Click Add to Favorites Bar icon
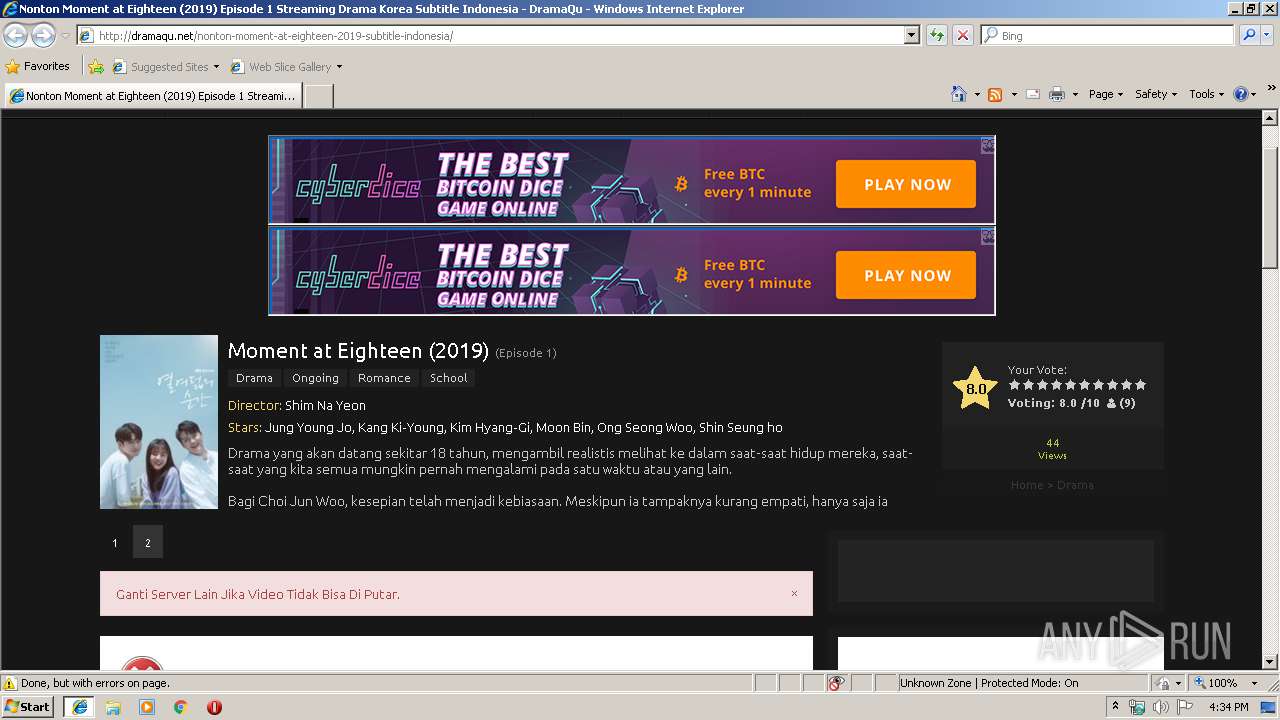The image size is (1280, 720). click(96, 67)
